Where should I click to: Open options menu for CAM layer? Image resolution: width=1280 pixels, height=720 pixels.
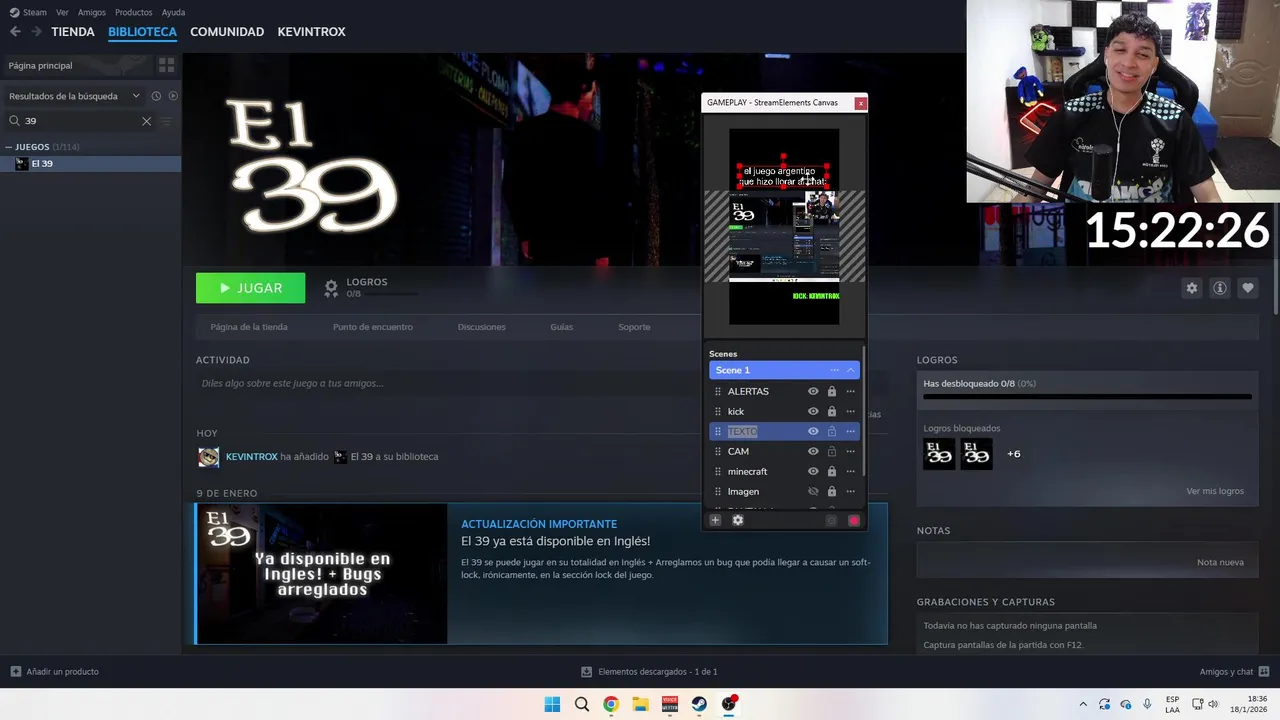[851, 451]
